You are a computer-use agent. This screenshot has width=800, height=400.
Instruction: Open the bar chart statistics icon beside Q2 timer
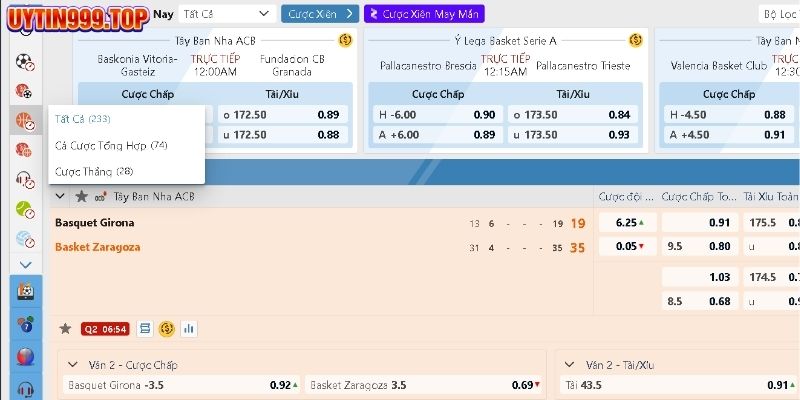click(188, 328)
